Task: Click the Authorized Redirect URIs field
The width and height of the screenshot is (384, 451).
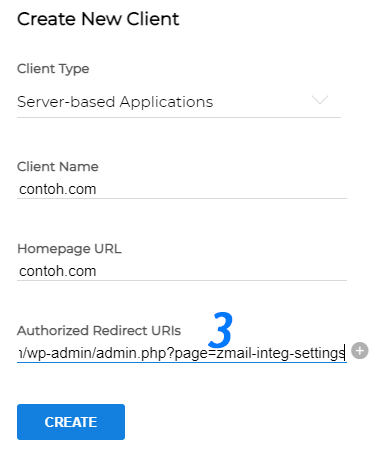Action: [x=182, y=353]
